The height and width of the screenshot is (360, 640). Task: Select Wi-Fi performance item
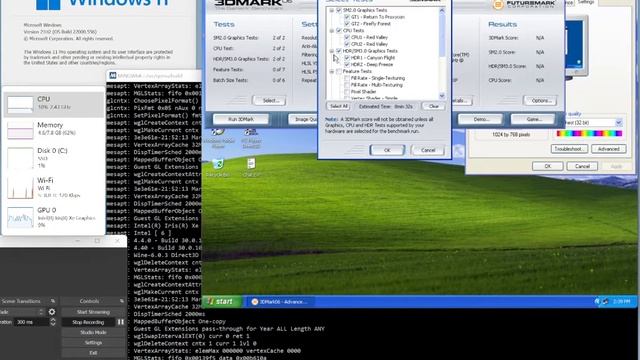pyautogui.click(x=53, y=187)
